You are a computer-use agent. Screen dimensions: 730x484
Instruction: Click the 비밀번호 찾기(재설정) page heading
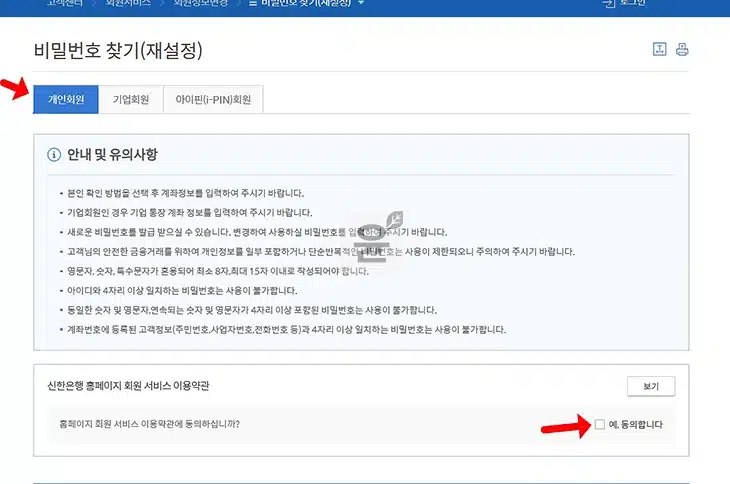[x=118, y=50]
